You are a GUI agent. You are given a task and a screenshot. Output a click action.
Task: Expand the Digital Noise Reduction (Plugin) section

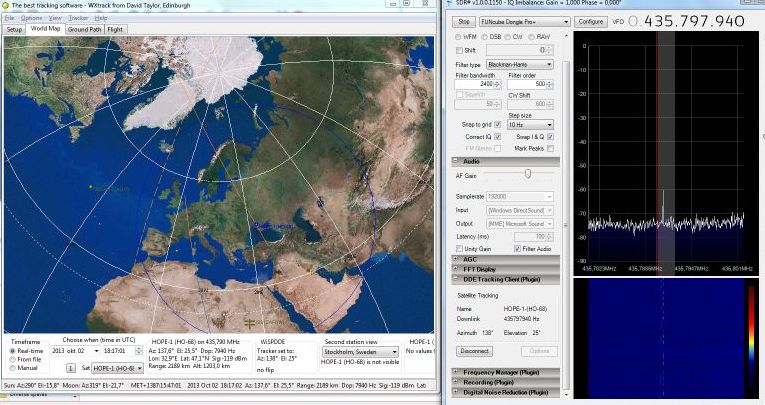click(x=505, y=392)
